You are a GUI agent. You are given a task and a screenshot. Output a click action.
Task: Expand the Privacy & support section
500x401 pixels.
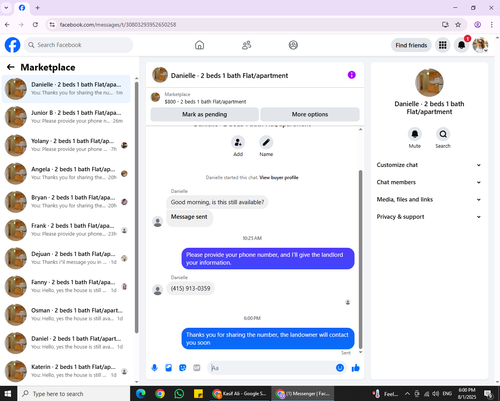(429, 217)
